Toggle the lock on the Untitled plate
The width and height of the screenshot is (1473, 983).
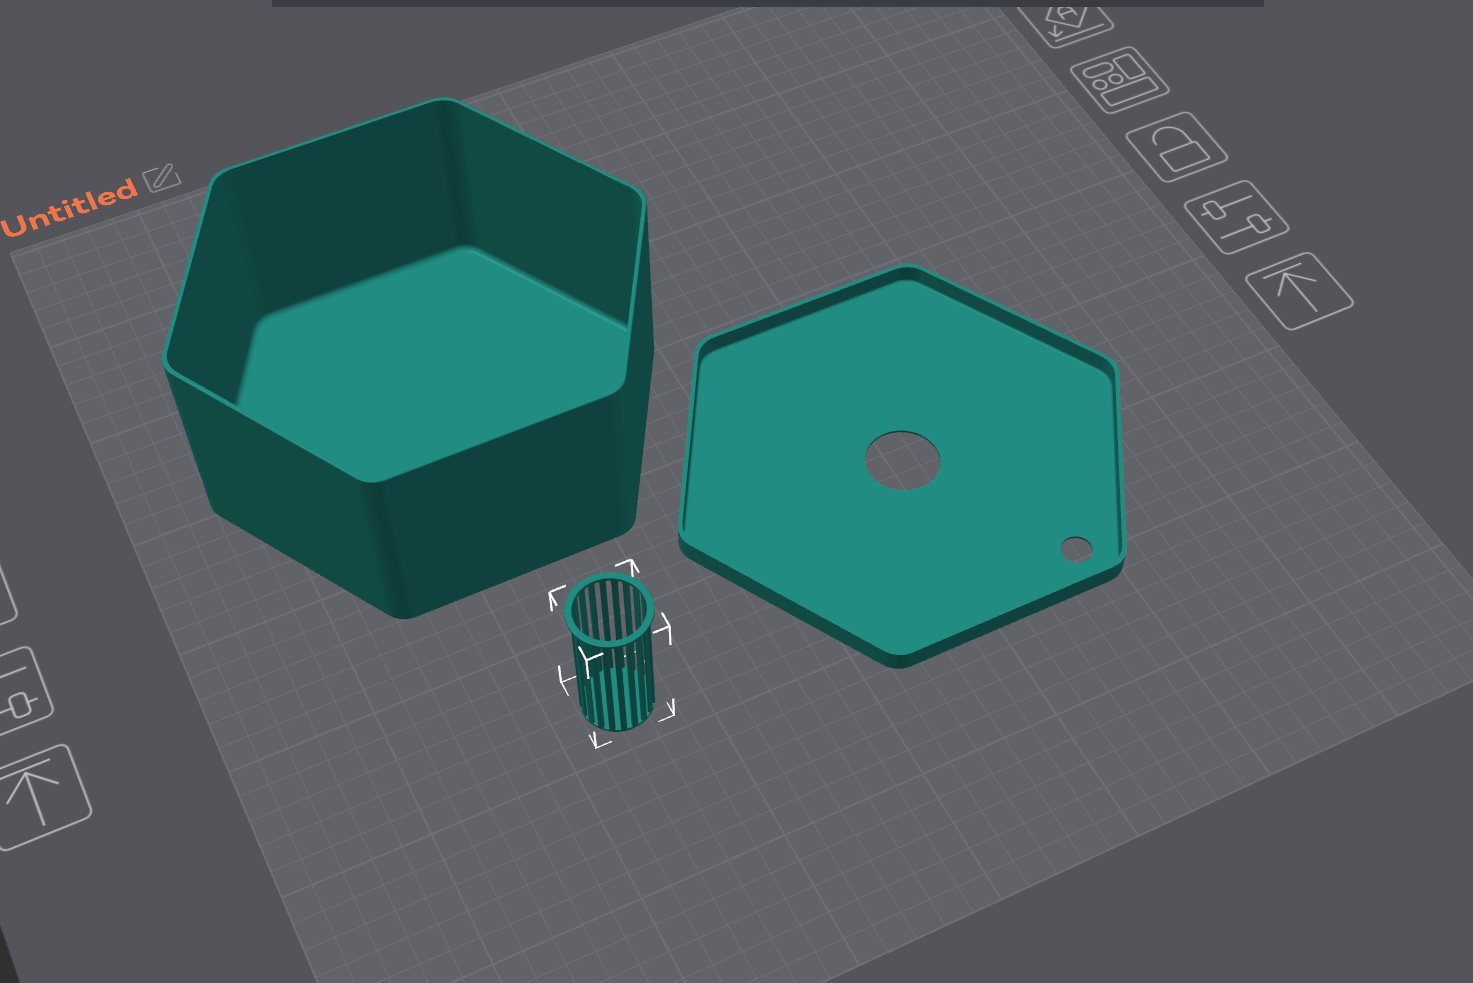(x=1177, y=146)
